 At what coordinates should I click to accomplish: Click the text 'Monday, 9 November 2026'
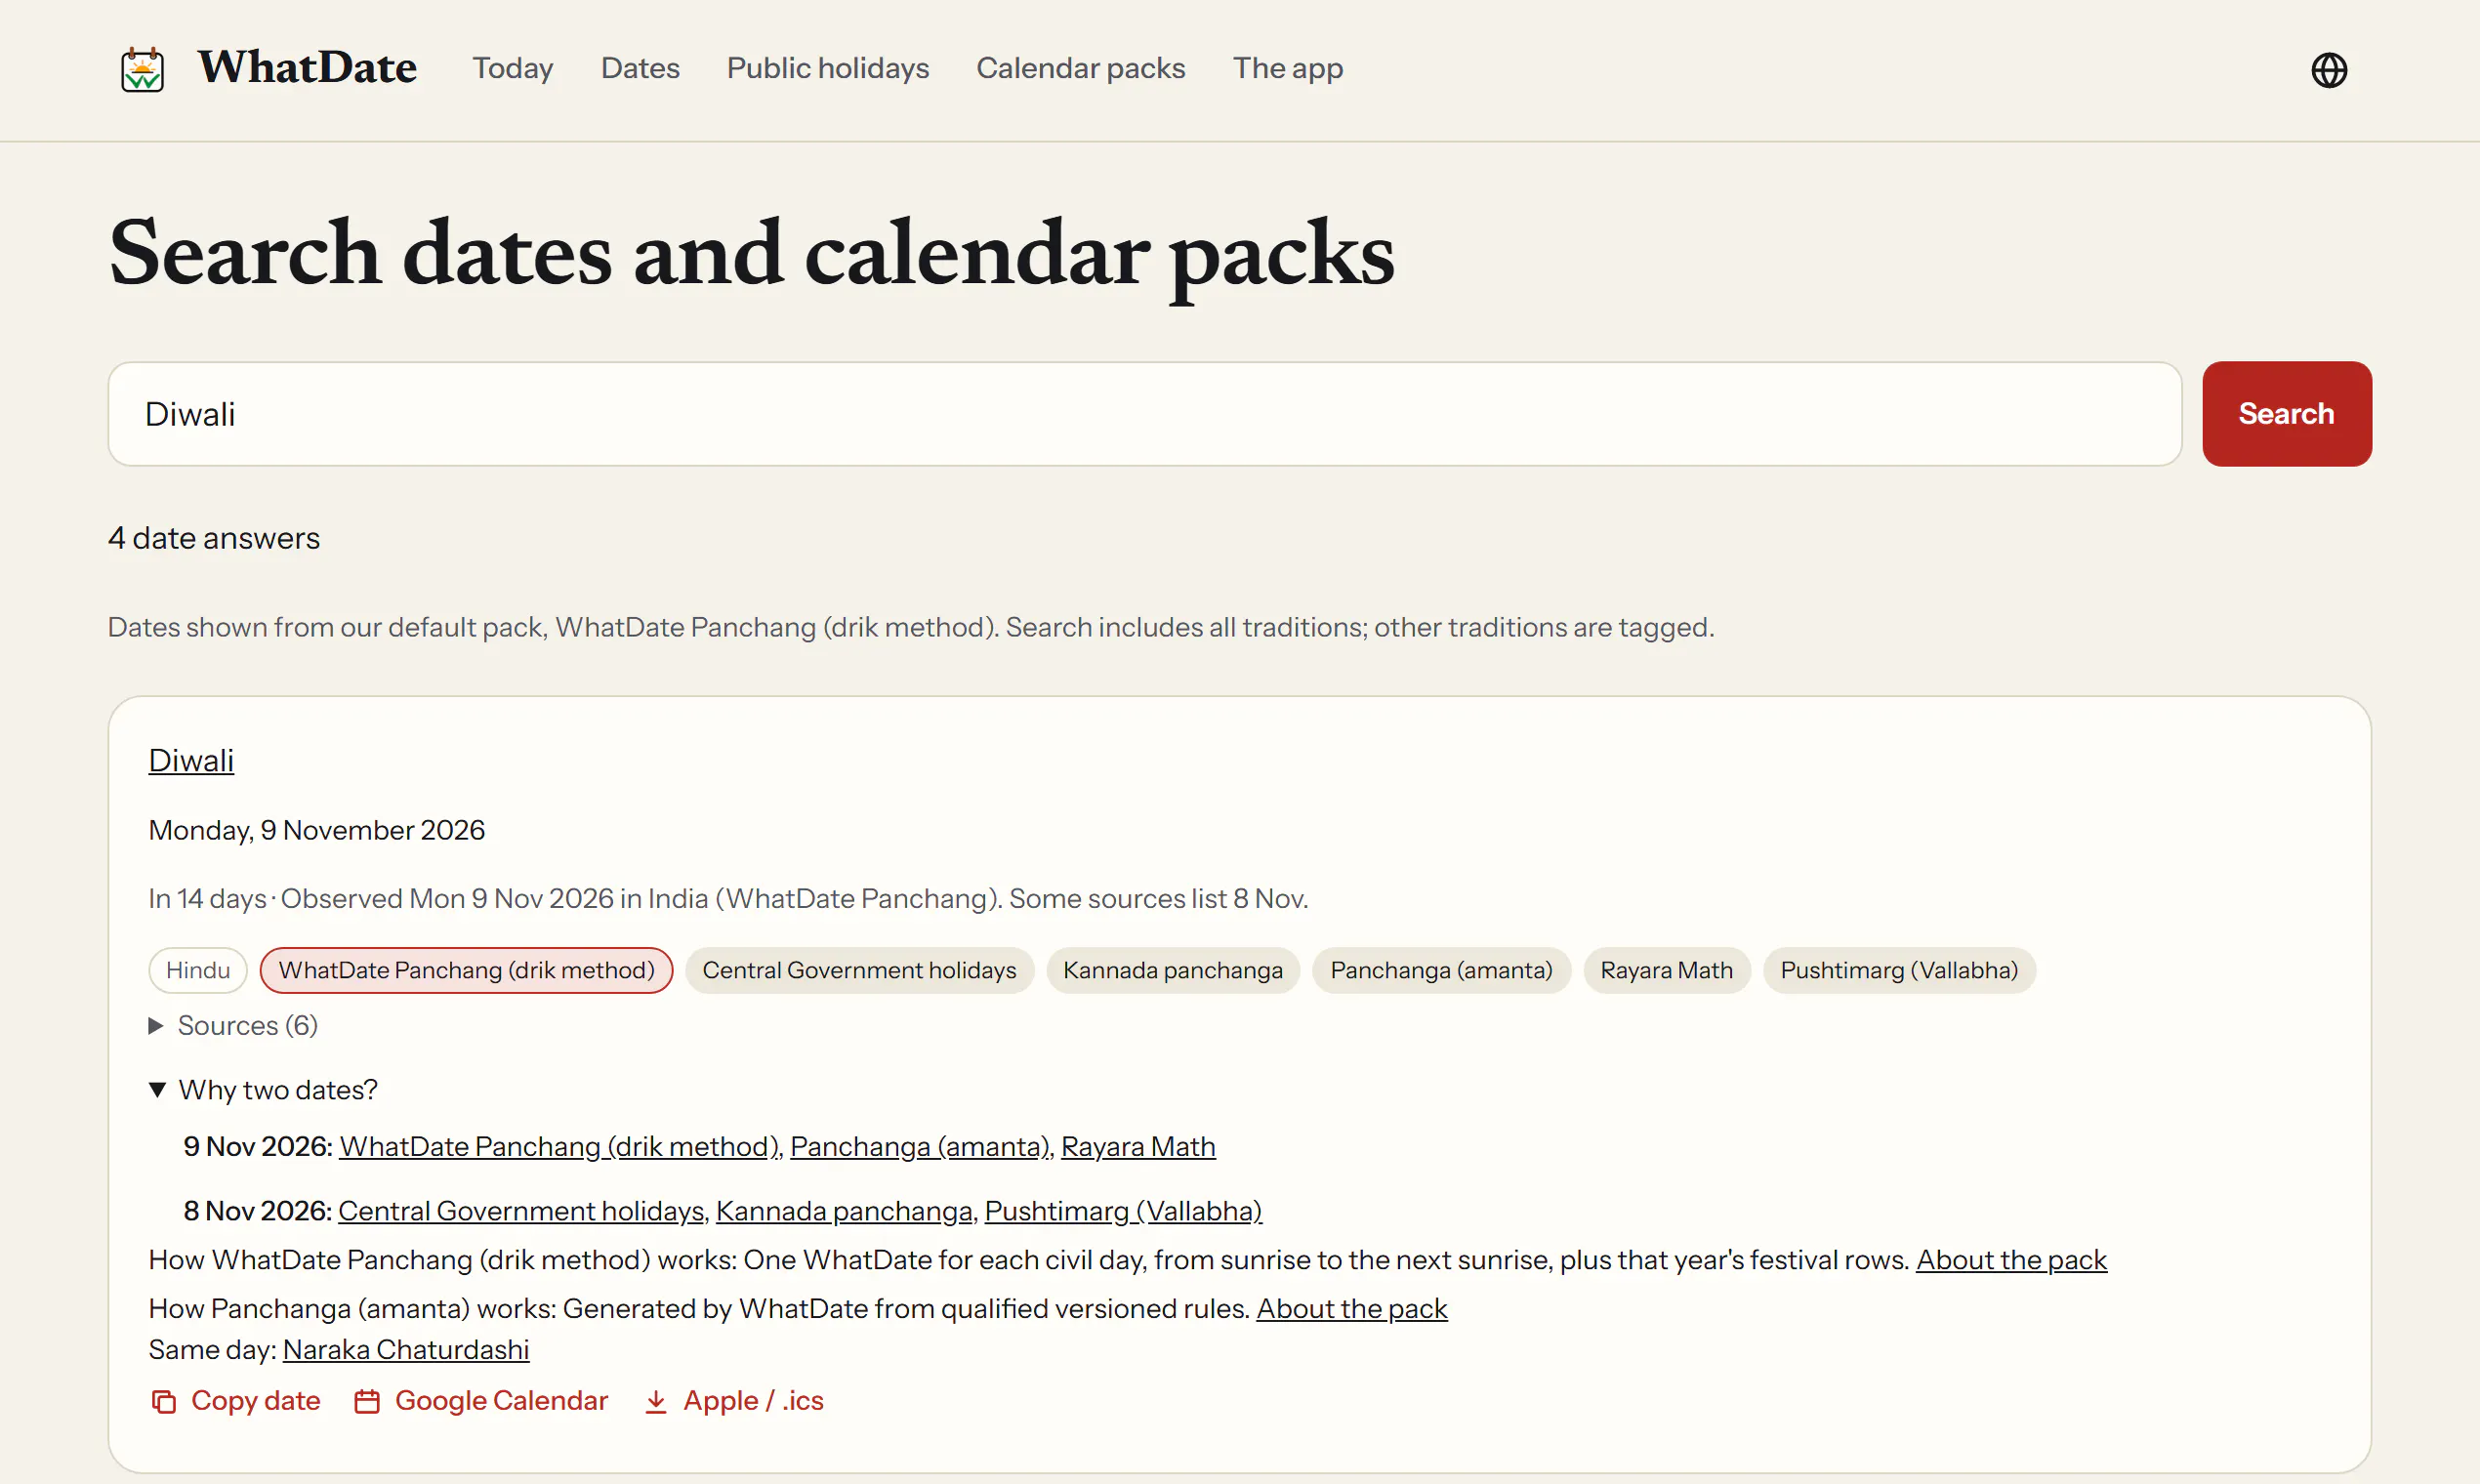click(316, 830)
